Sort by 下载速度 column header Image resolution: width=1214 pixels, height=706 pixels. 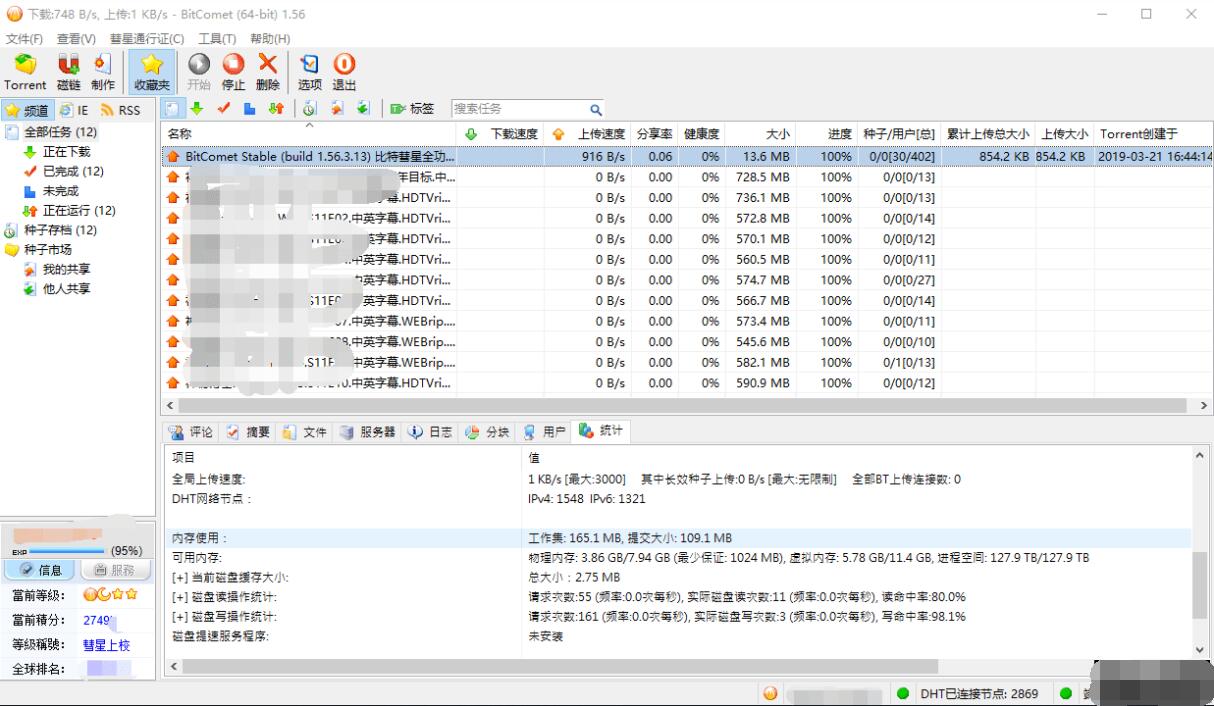[x=501, y=134]
